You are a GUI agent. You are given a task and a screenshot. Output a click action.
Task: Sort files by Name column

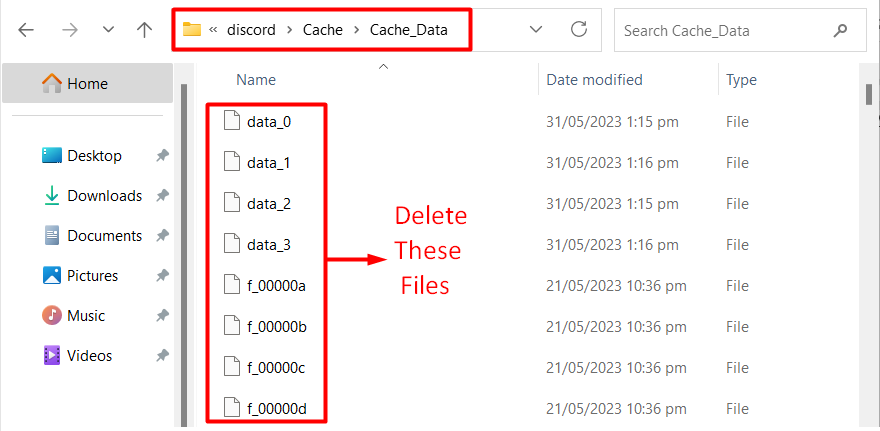point(256,80)
